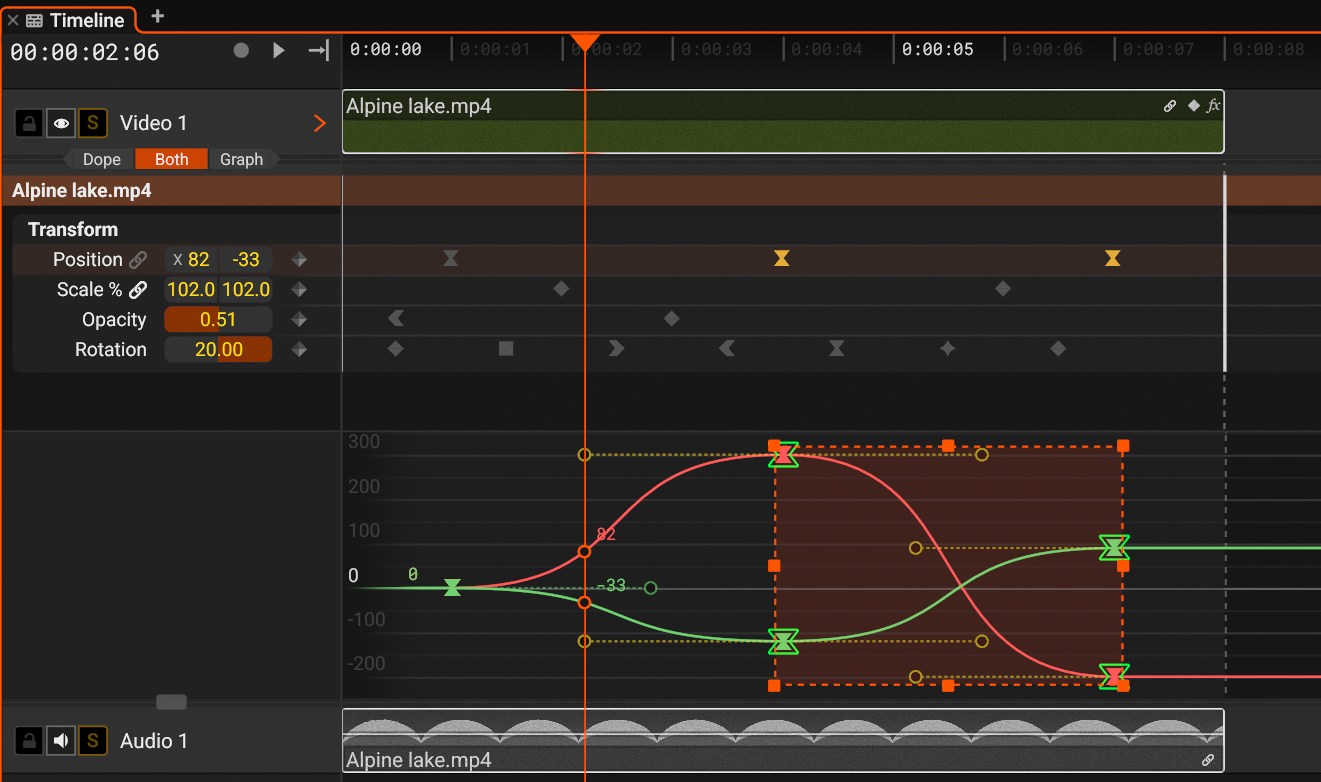Toggle the Scale % proportional link icon
Image resolution: width=1321 pixels, height=782 pixels.
coord(138,290)
